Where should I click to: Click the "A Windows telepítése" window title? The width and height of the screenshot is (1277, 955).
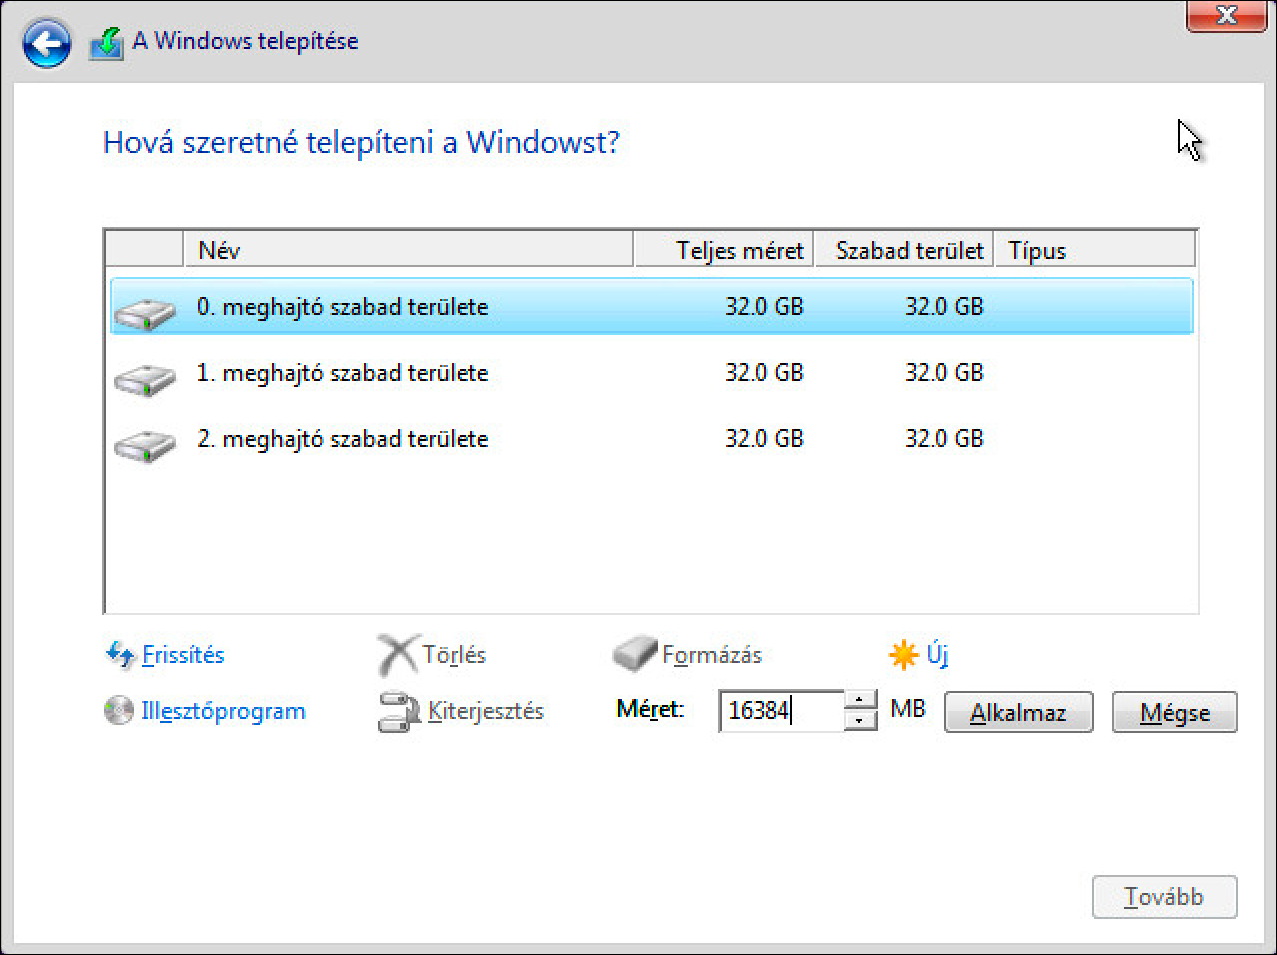pyautogui.click(x=245, y=41)
